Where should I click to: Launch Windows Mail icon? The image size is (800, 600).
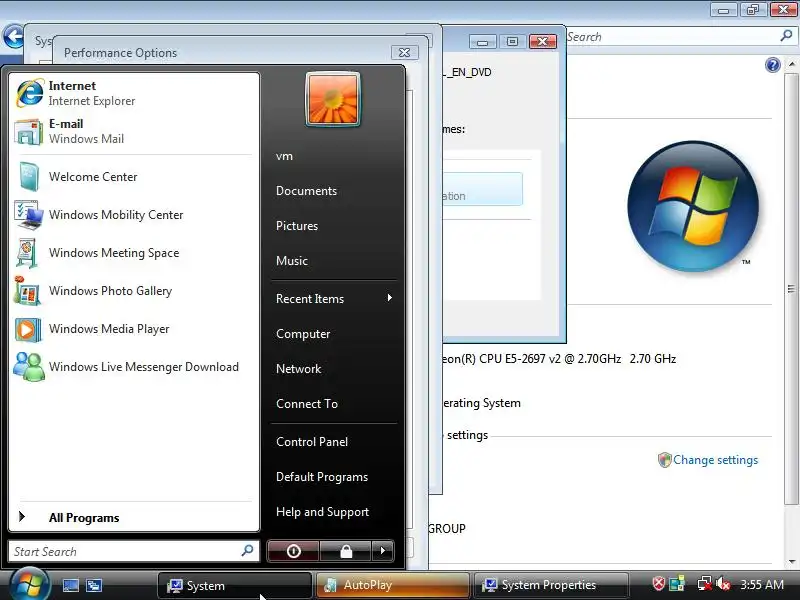click(28, 132)
